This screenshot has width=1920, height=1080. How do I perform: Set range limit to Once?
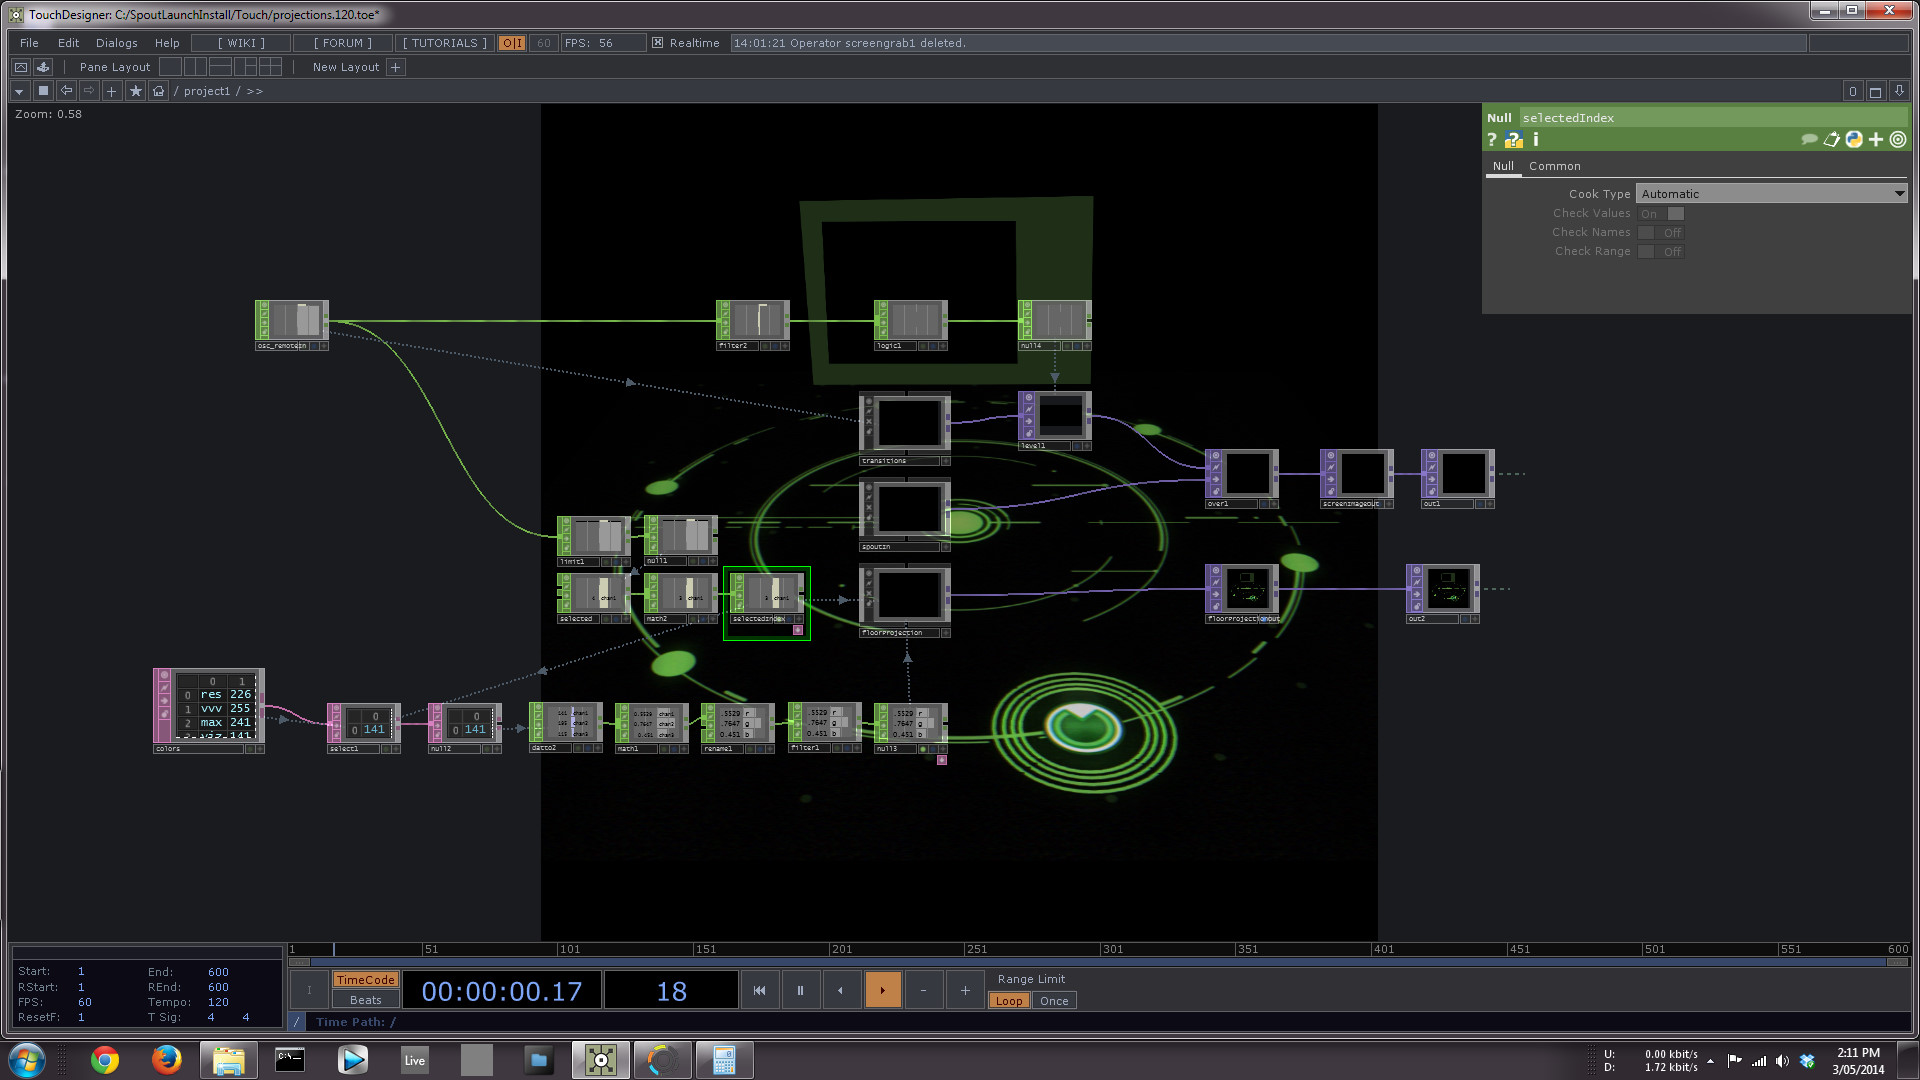[x=1054, y=1001]
